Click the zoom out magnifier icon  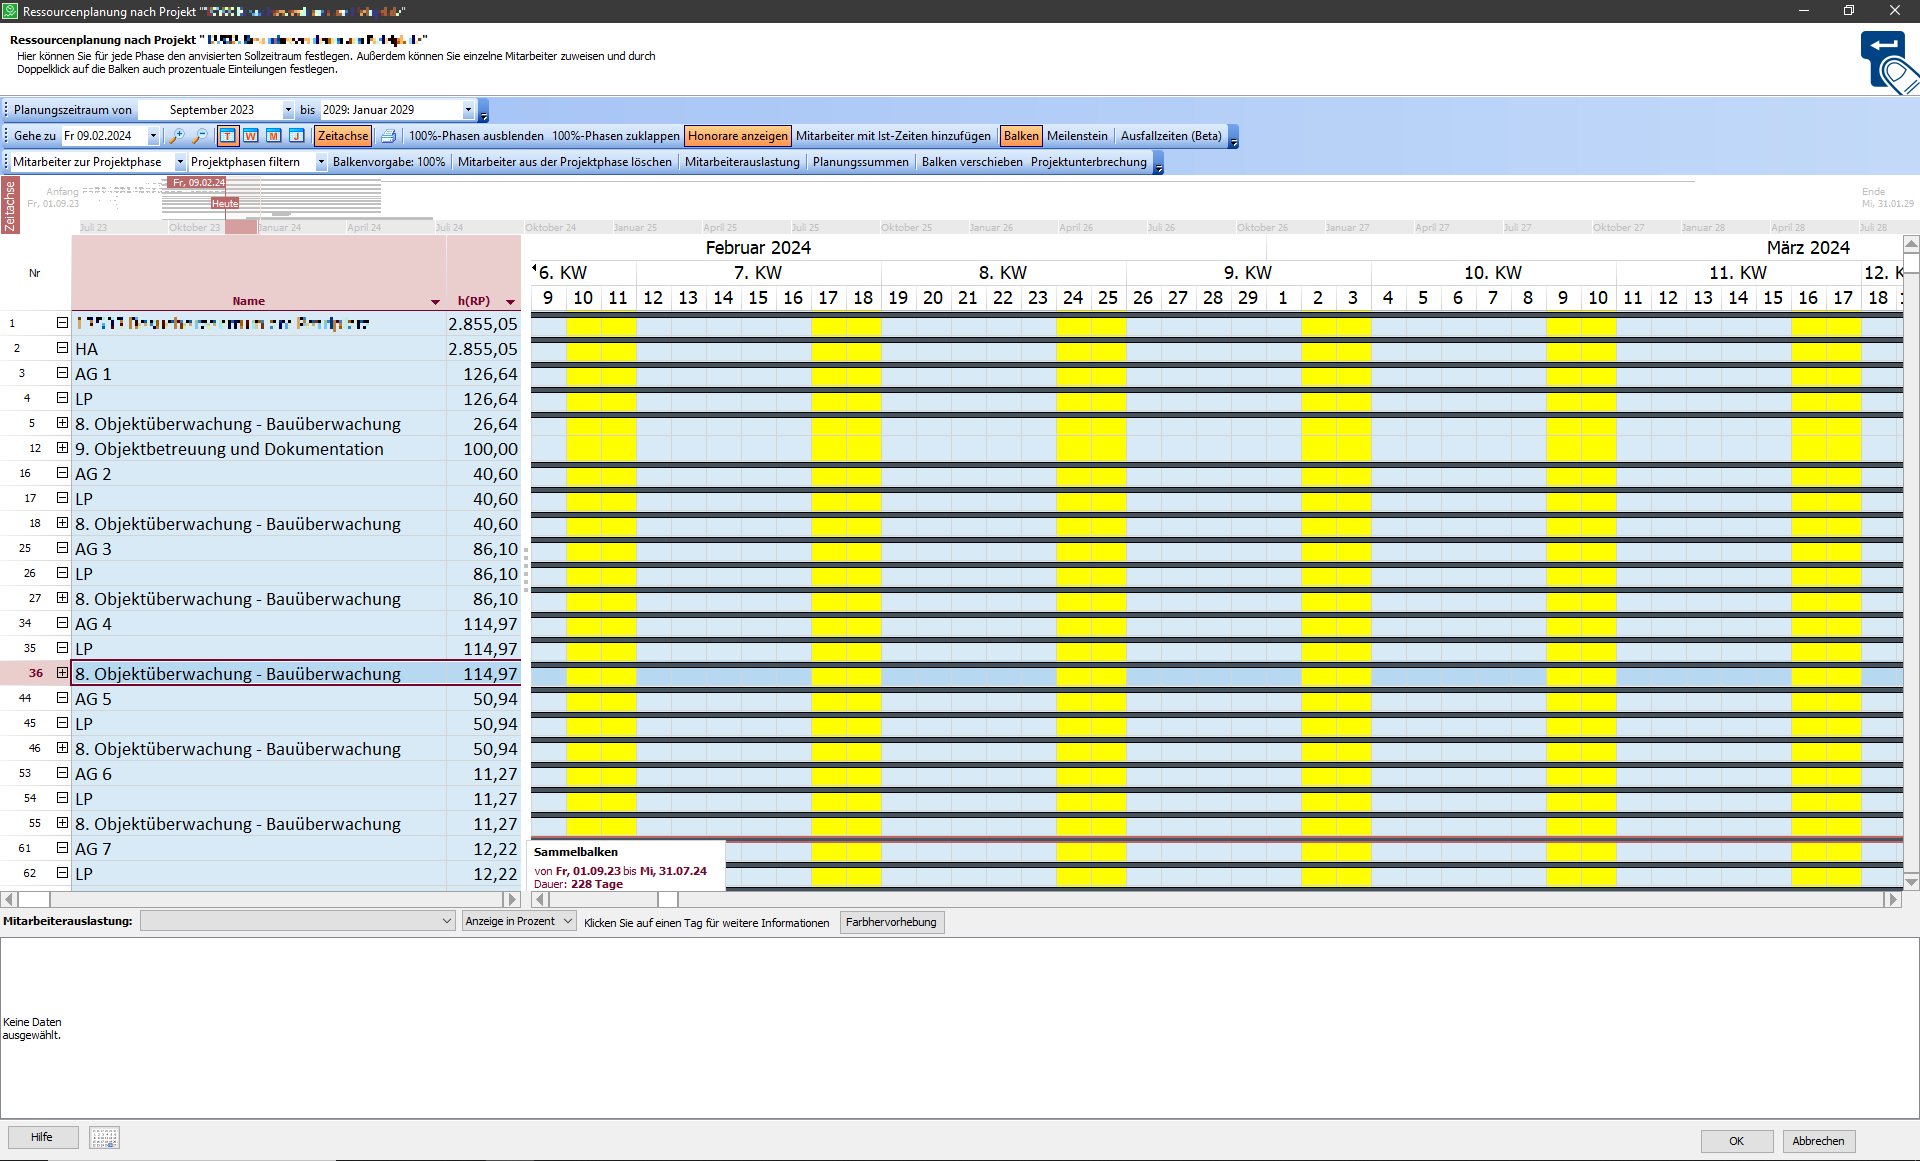pyautogui.click(x=200, y=136)
